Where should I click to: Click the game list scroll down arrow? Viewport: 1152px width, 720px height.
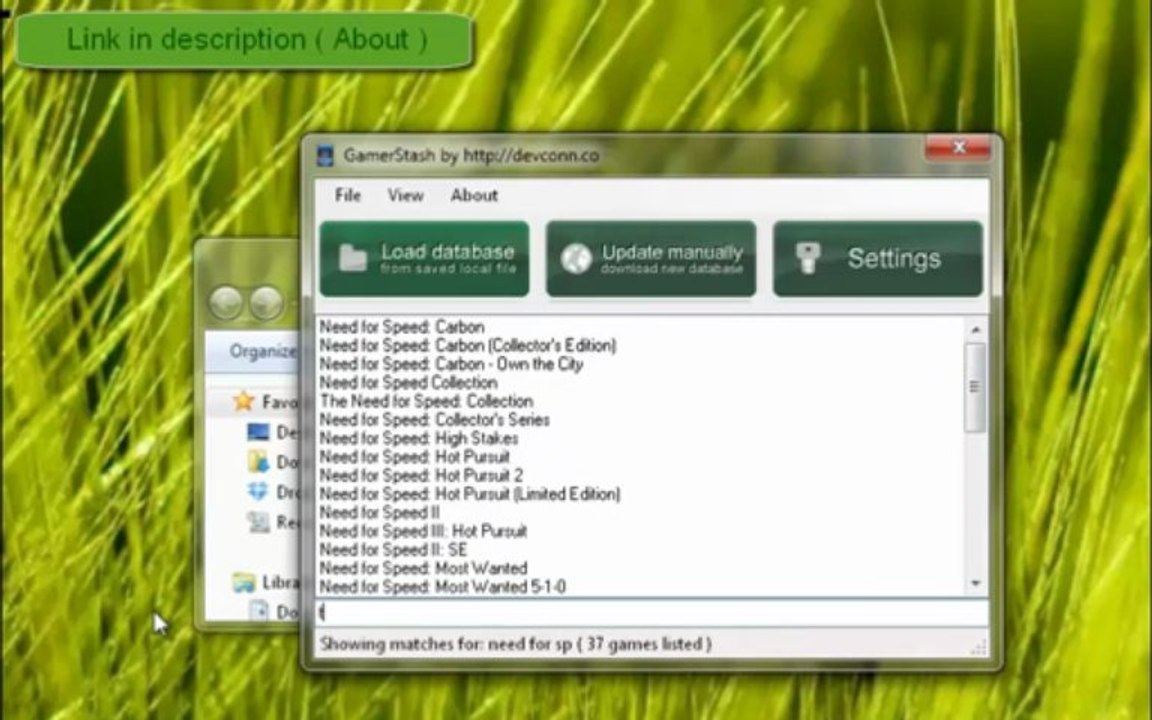click(976, 583)
